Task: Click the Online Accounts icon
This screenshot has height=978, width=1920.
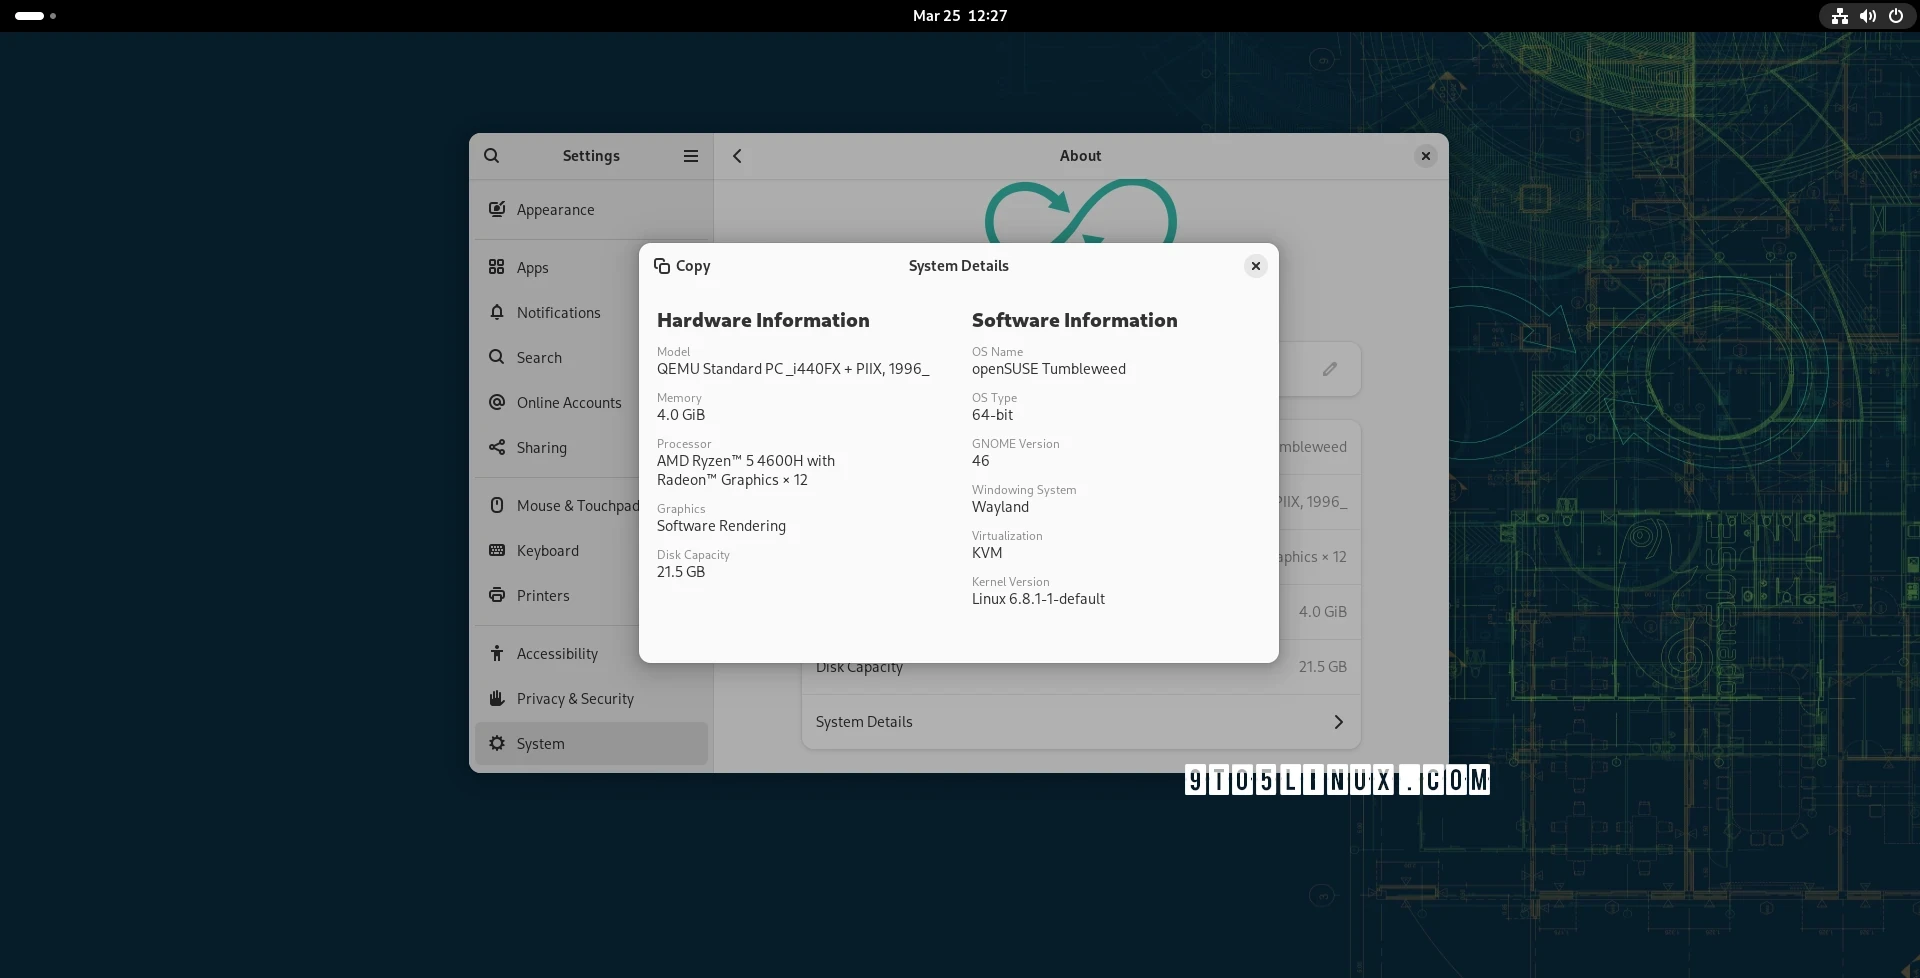Action: pos(497,402)
